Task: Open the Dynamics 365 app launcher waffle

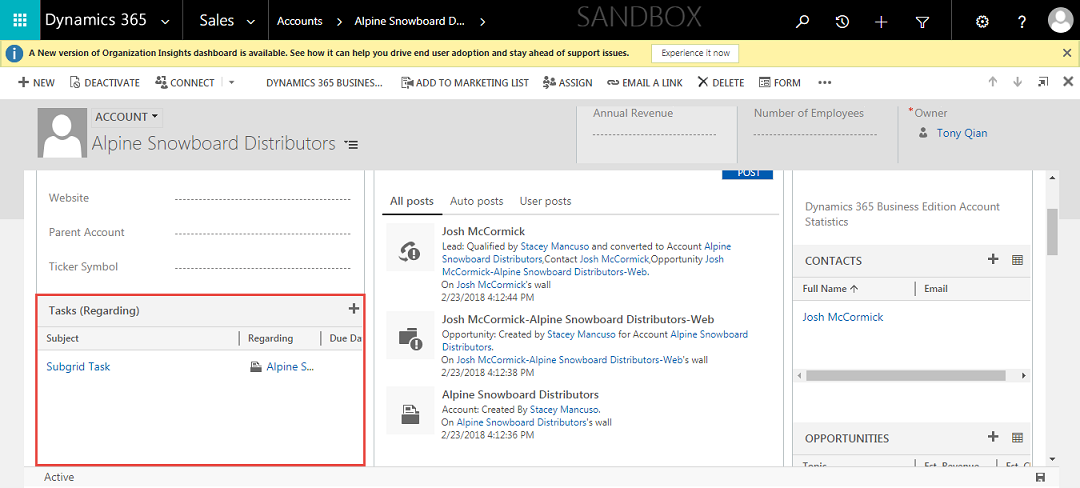Action: (x=19, y=20)
